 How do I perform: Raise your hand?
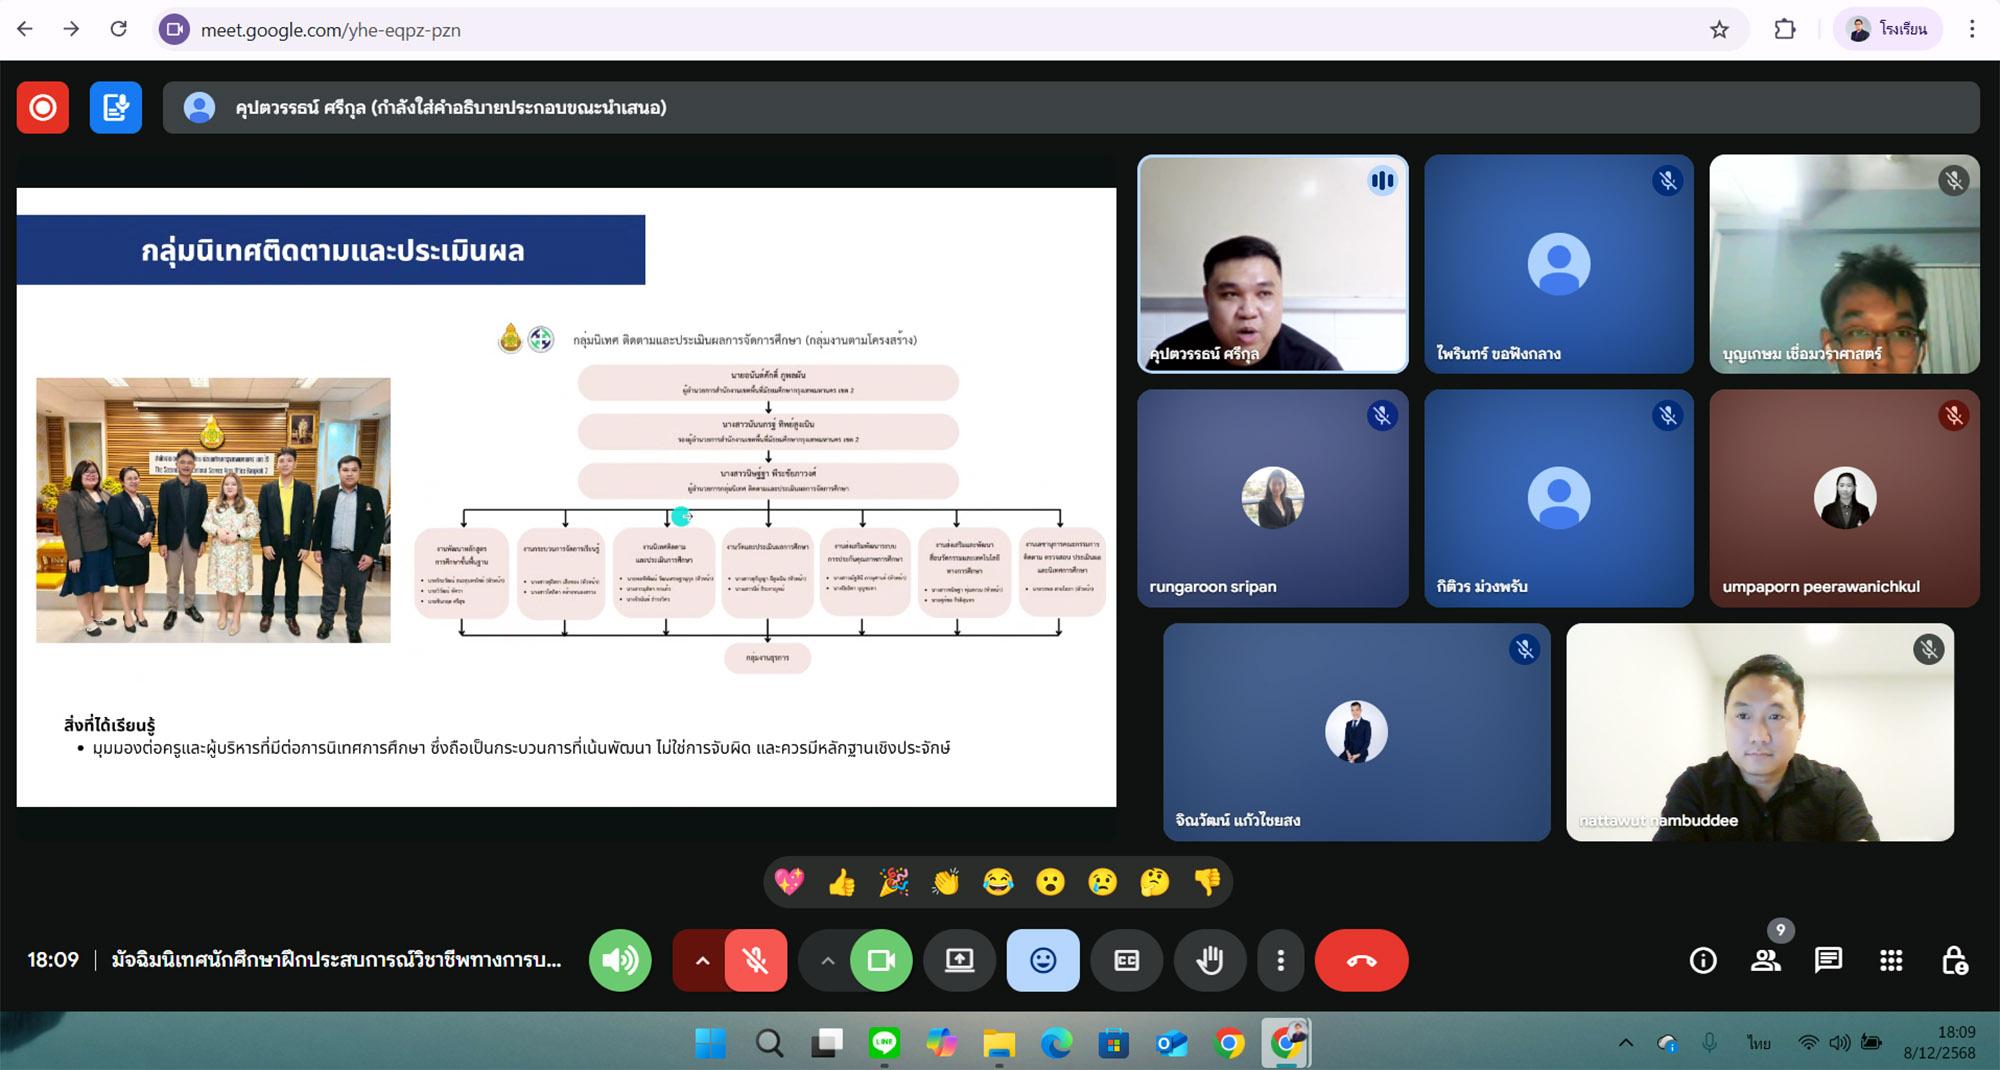pyautogui.click(x=1210, y=960)
